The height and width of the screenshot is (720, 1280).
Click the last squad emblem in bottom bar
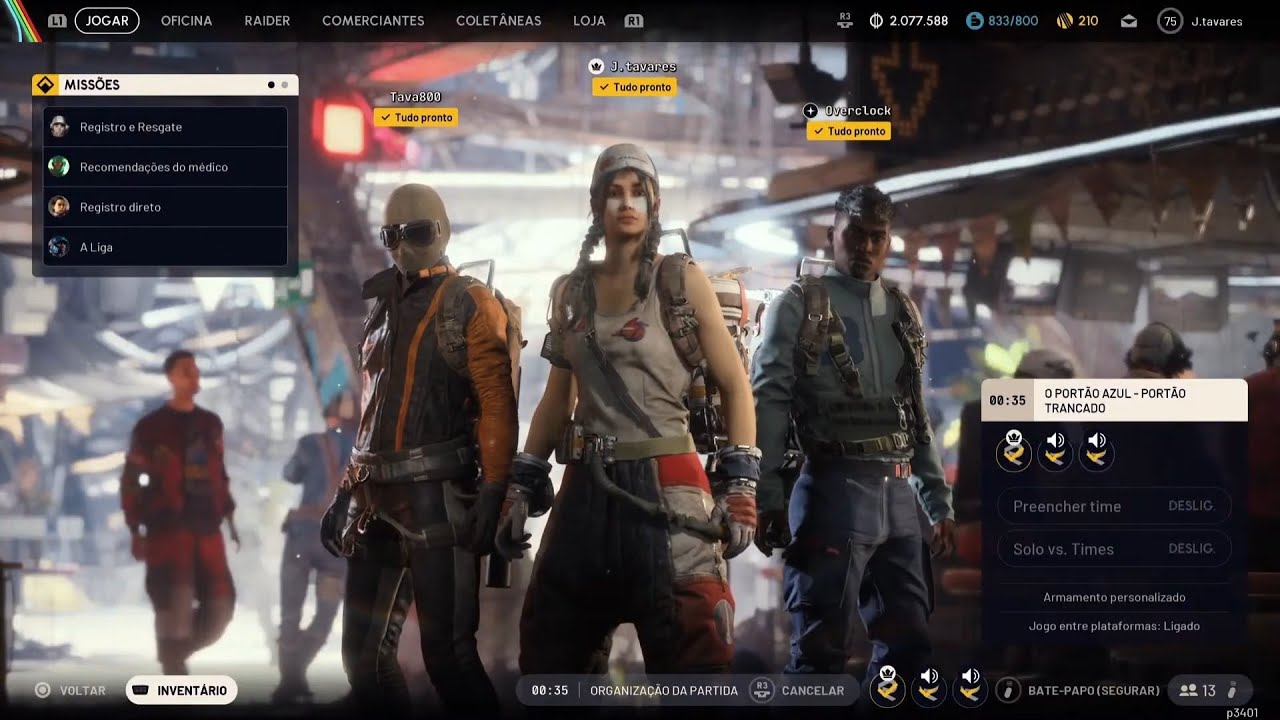pos(969,688)
